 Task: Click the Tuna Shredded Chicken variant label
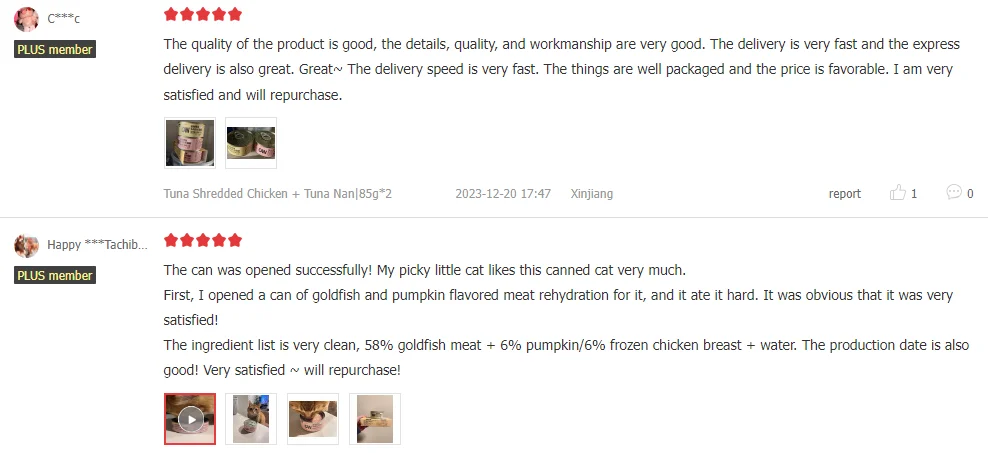(277, 194)
